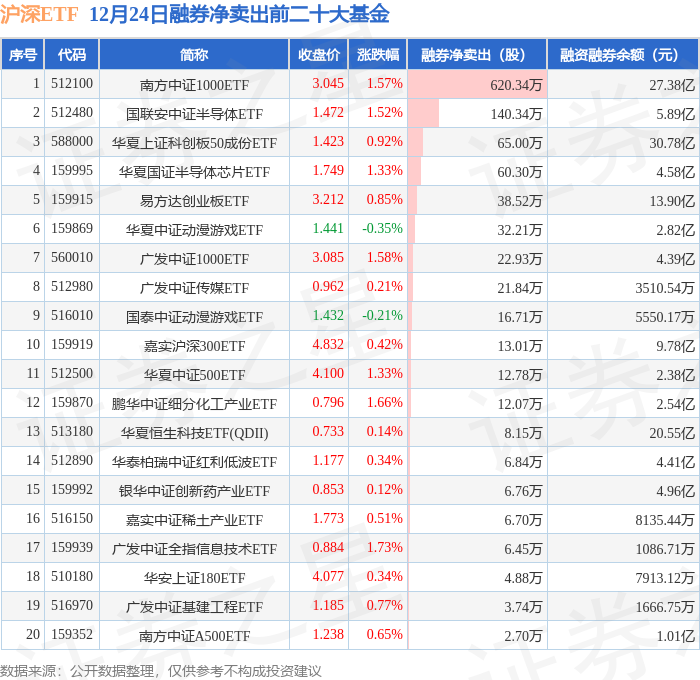Click the 代码 column header
Viewport: 700px width, 680px height.
71,54
